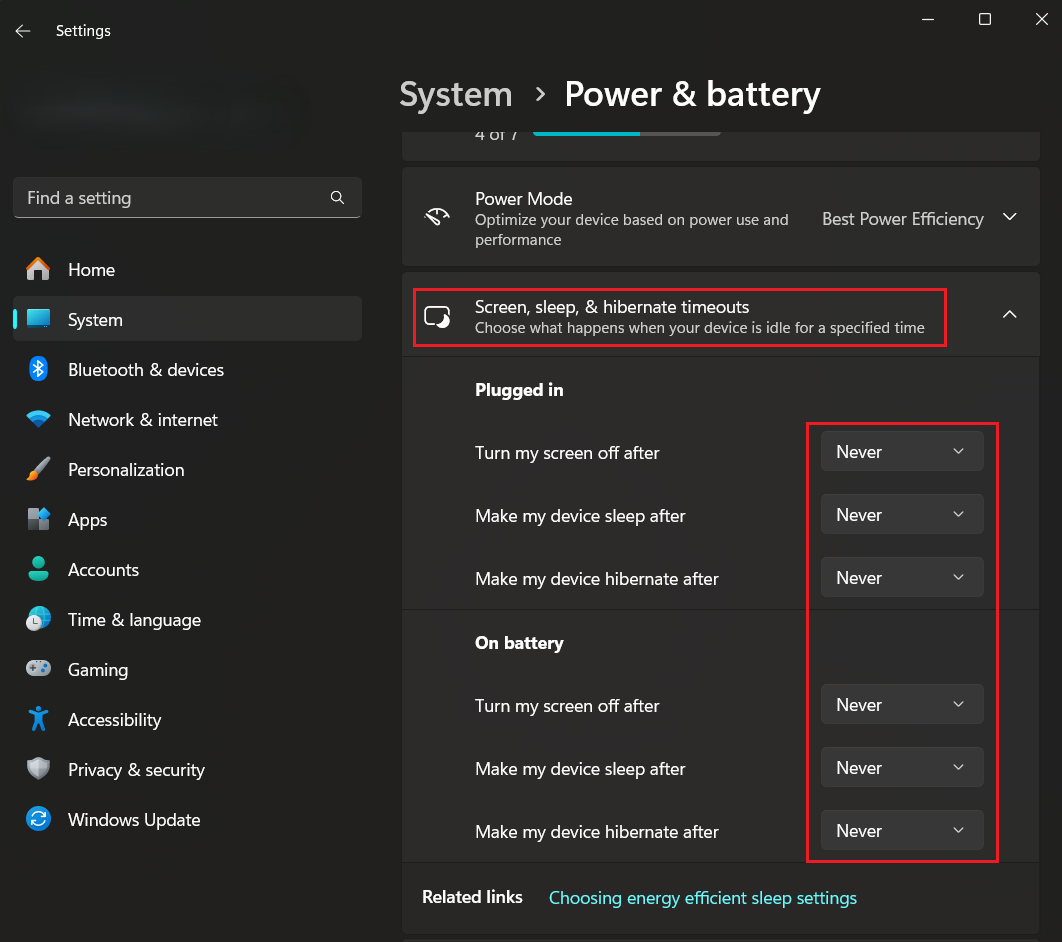Click the Accessibility figure icon
The height and width of the screenshot is (942, 1062).
click(x=39, y=720)
